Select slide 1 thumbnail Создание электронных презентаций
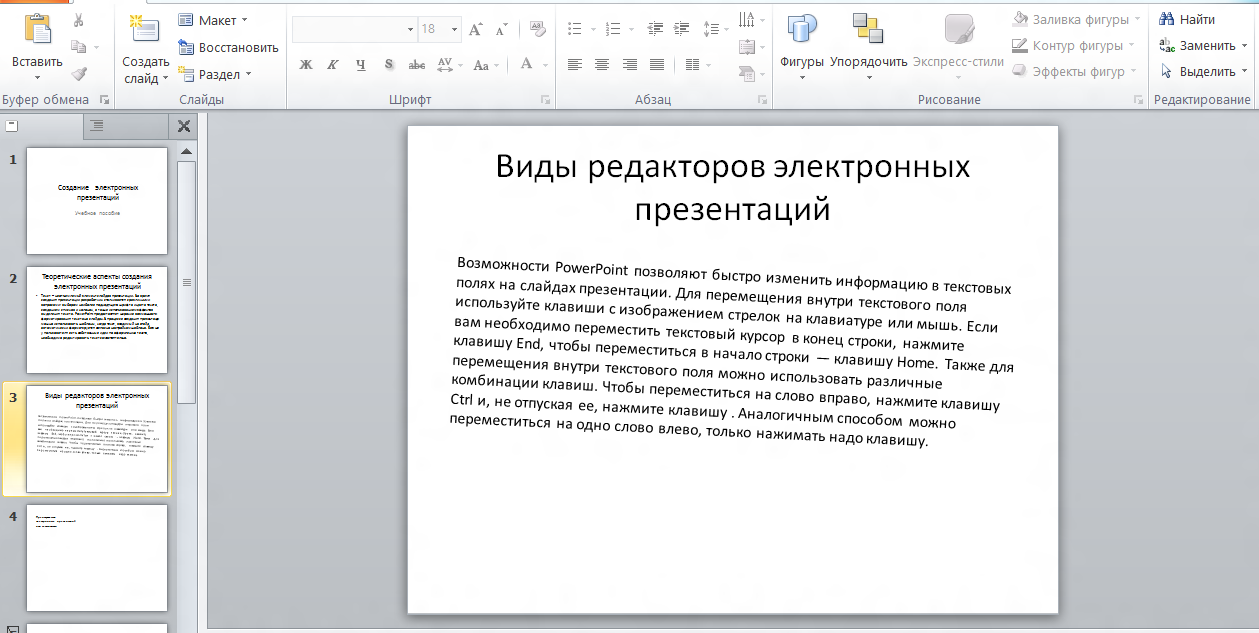Image resolution: width=1259 pixels, height=633 pixels. point(97,200)
